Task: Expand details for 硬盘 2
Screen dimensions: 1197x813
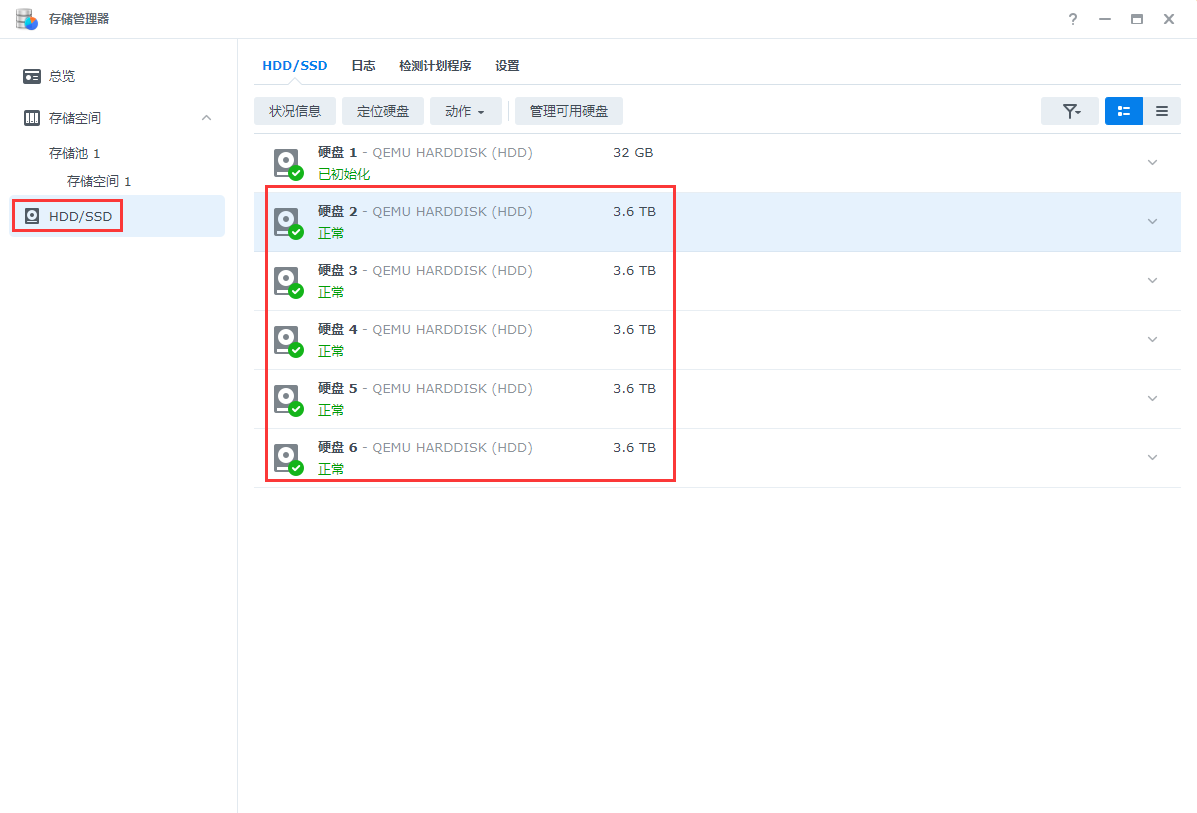Action: click(x=1151, y=220)
